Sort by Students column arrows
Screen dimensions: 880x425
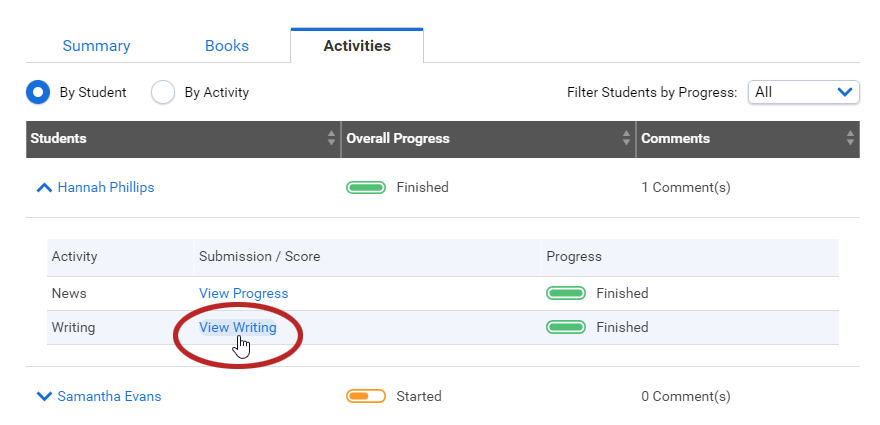(331, 138)
